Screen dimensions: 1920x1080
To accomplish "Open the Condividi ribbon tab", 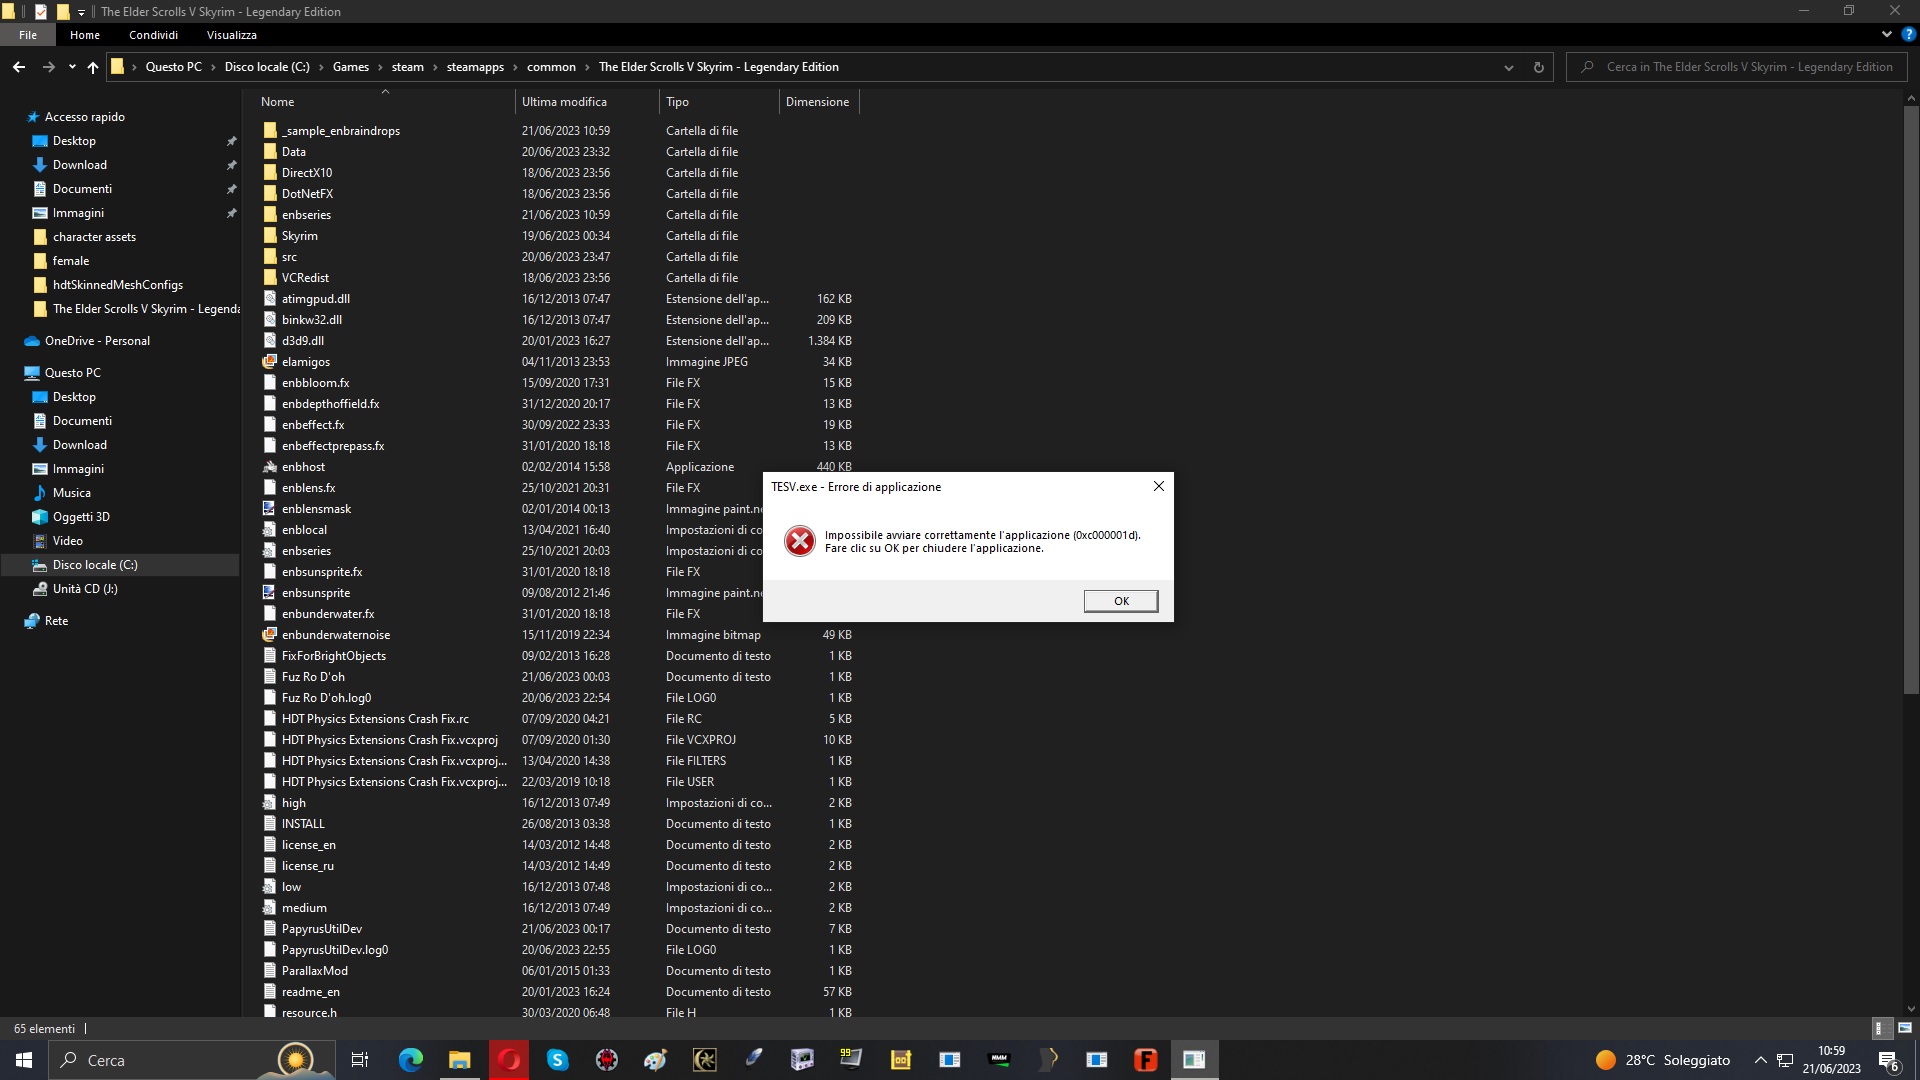I will 153,35.
